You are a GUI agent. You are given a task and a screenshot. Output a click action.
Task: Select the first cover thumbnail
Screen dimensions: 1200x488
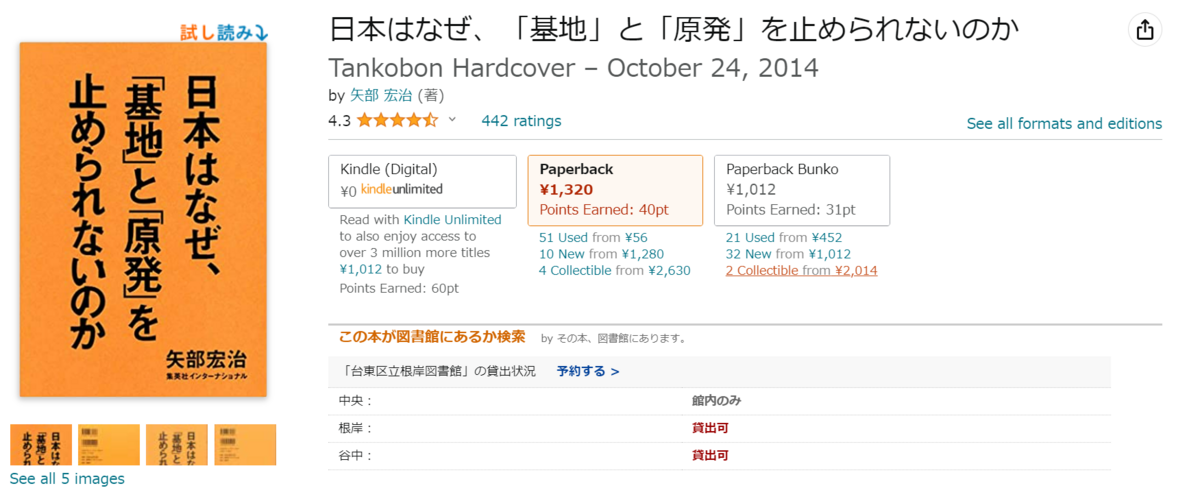coord(41,445)
